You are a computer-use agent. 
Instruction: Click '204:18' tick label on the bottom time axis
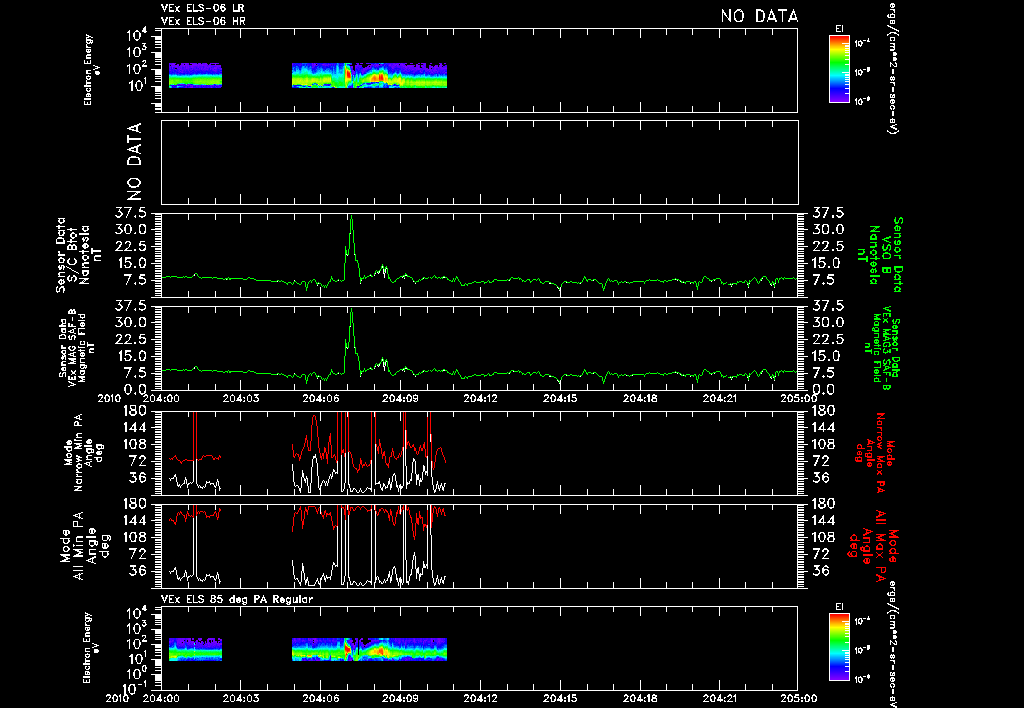tap(639, 698)
